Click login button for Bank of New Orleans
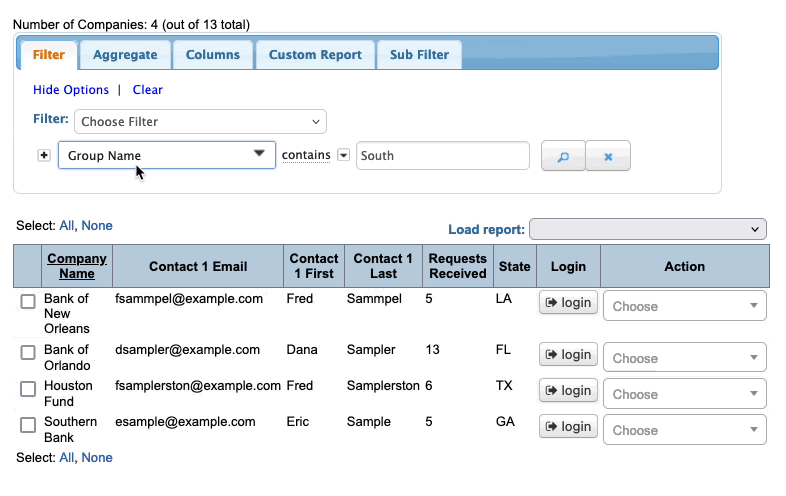This screenshot has width=786, height=496. click(x=568, y=303)
